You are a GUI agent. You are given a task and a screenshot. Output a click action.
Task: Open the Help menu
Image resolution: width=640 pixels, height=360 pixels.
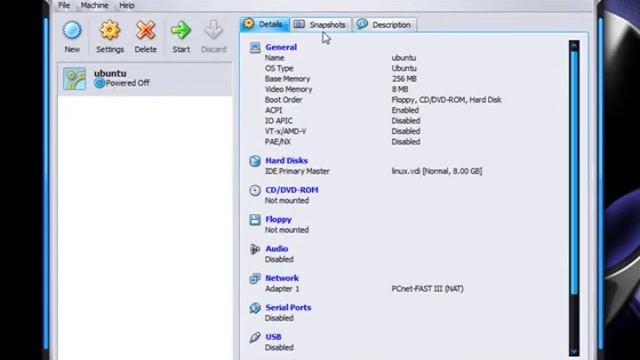pos(127,5)
